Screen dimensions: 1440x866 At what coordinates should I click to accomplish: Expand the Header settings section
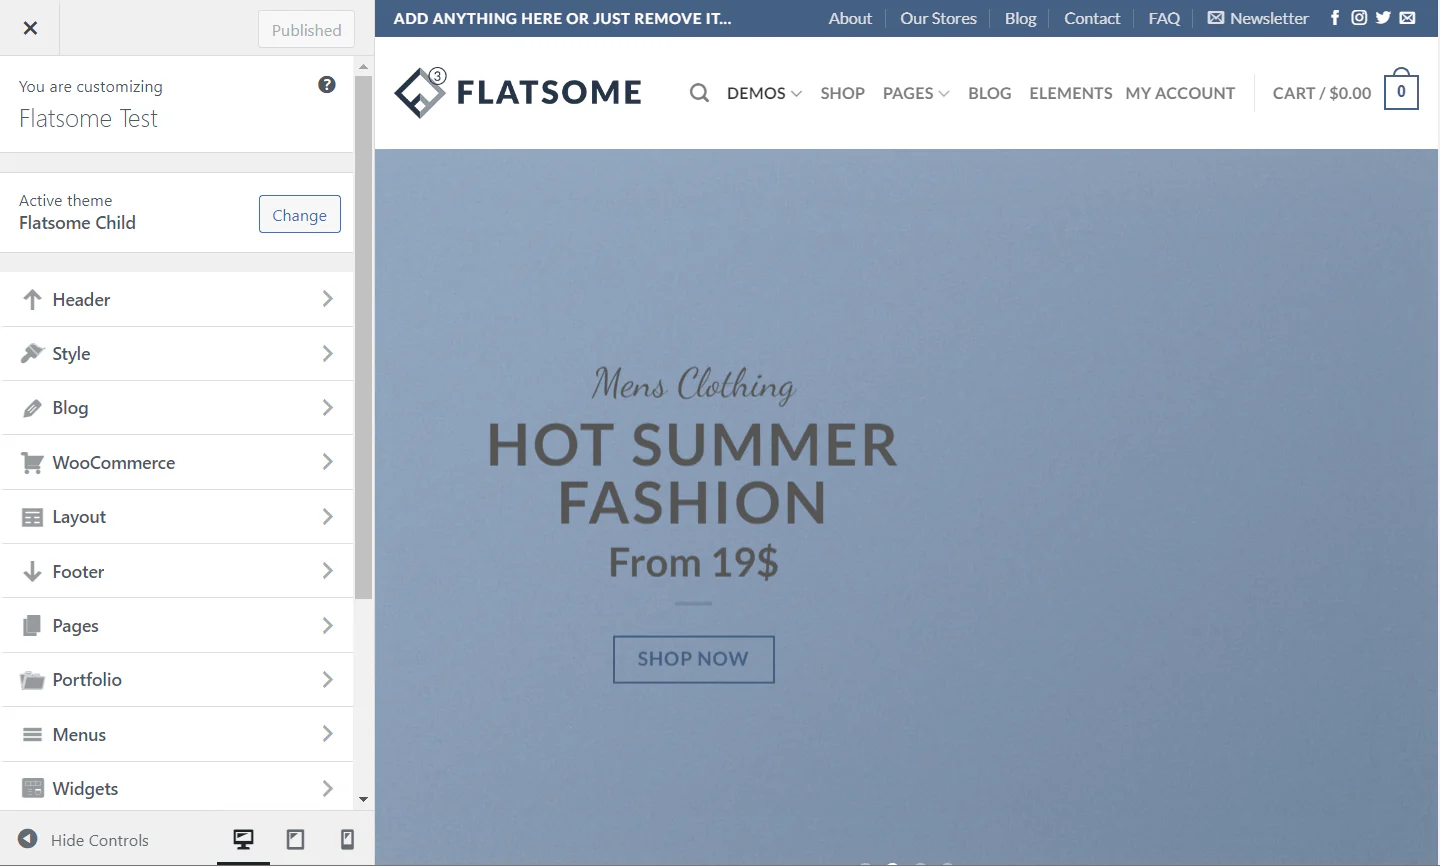178,299
